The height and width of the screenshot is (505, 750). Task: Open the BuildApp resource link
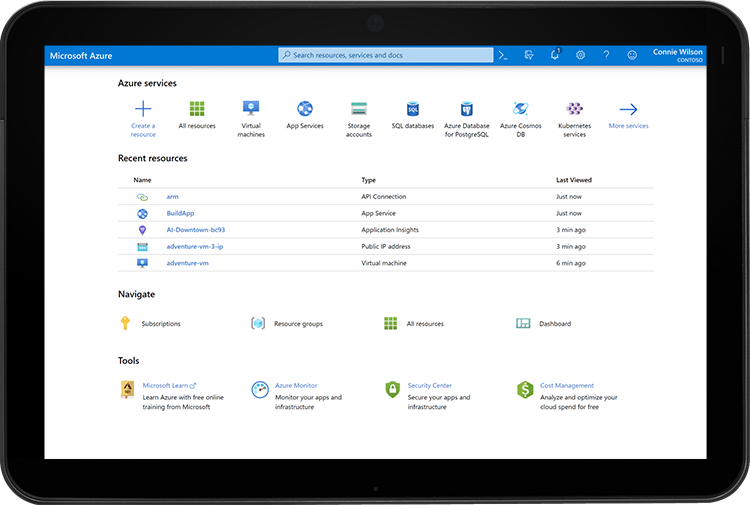tap(180, 213)
